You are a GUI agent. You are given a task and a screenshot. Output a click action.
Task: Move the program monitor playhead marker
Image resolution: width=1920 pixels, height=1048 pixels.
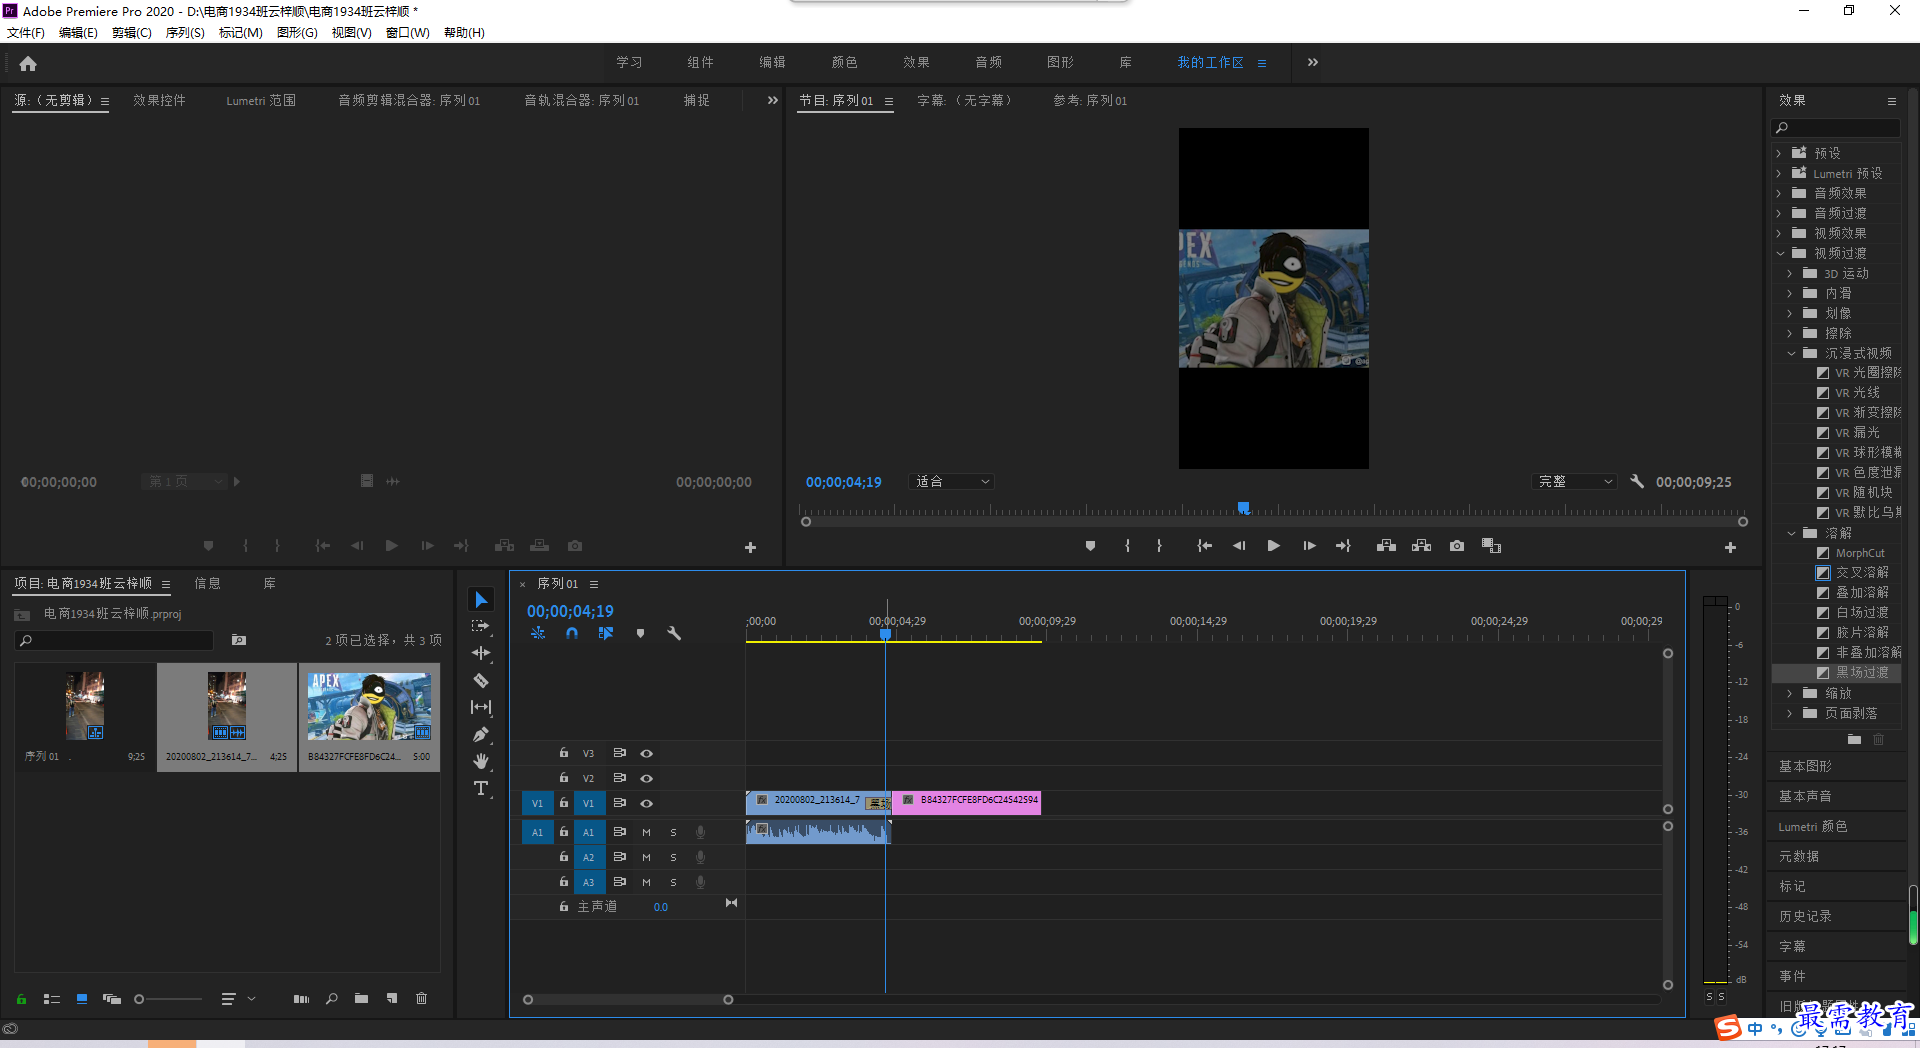[x=1243, y=508]
